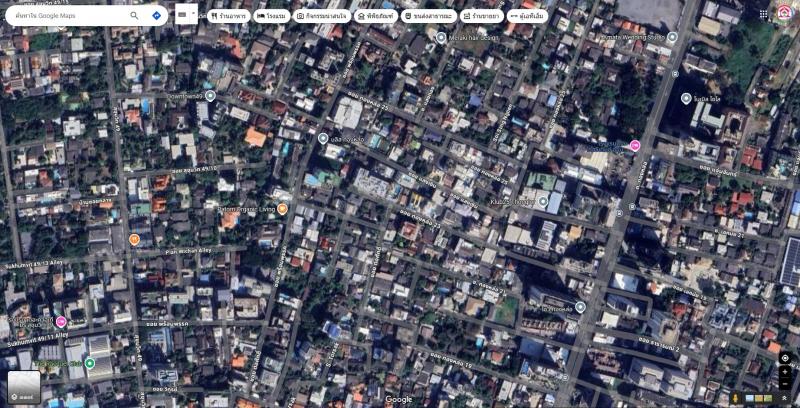Select the hotels category chip
Viewport: 800px width, 408px height.
271,17
